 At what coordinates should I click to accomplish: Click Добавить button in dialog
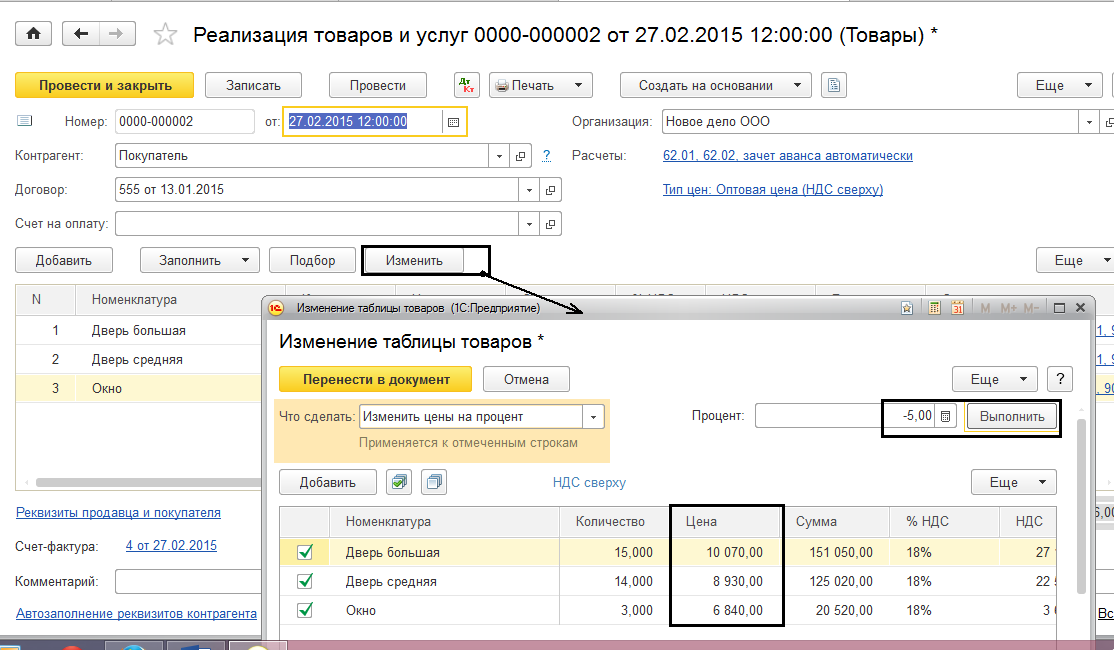[x=328, y=482]
